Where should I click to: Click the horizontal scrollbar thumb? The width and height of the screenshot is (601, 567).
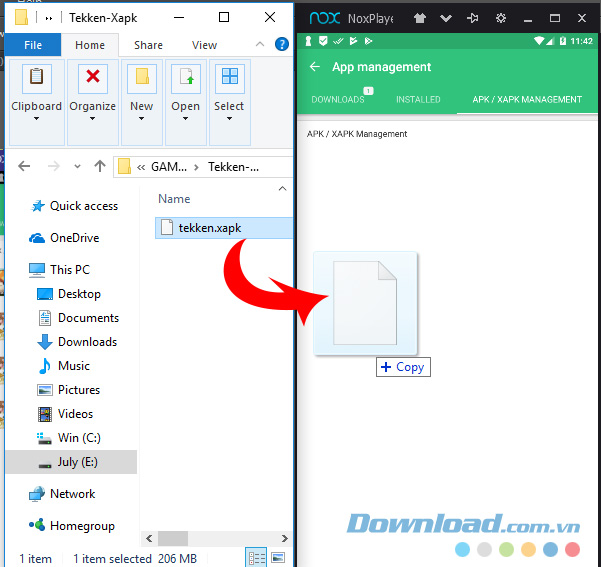point(173,538)
